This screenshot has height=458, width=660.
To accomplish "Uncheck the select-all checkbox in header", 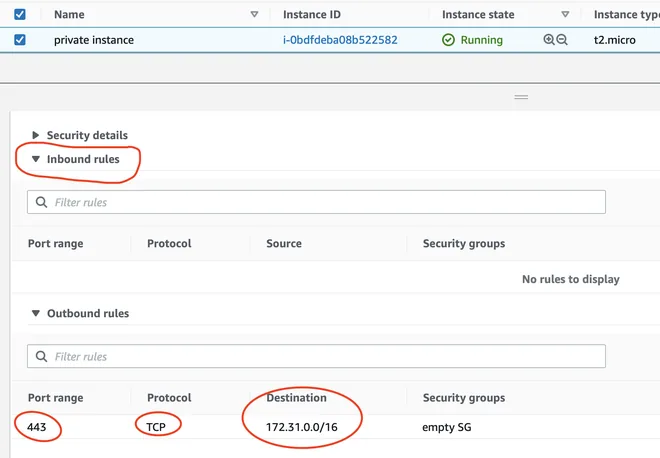I will click(x=20, y=14).
